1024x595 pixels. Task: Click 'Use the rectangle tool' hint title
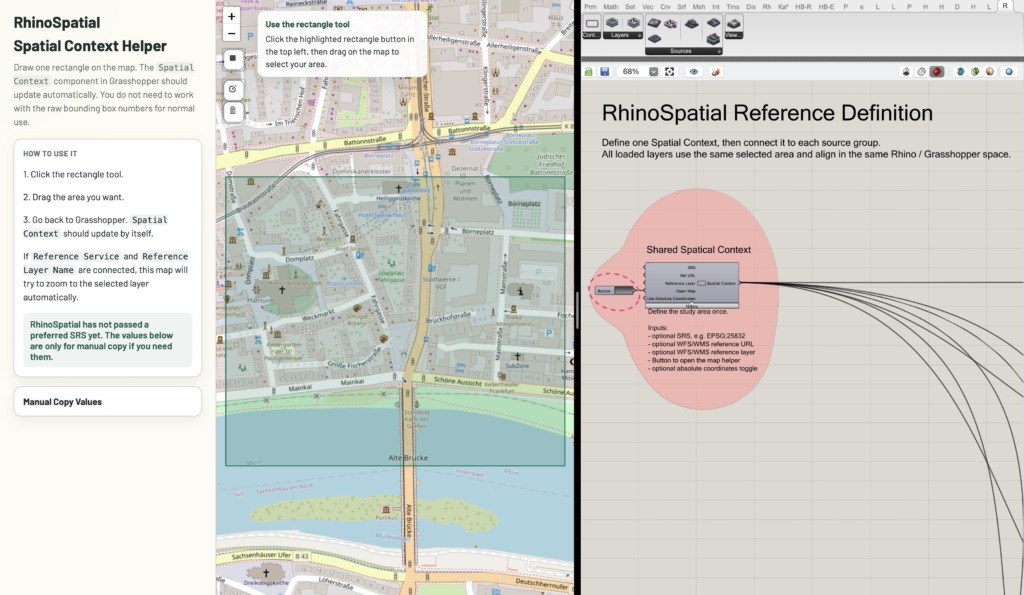307,24
